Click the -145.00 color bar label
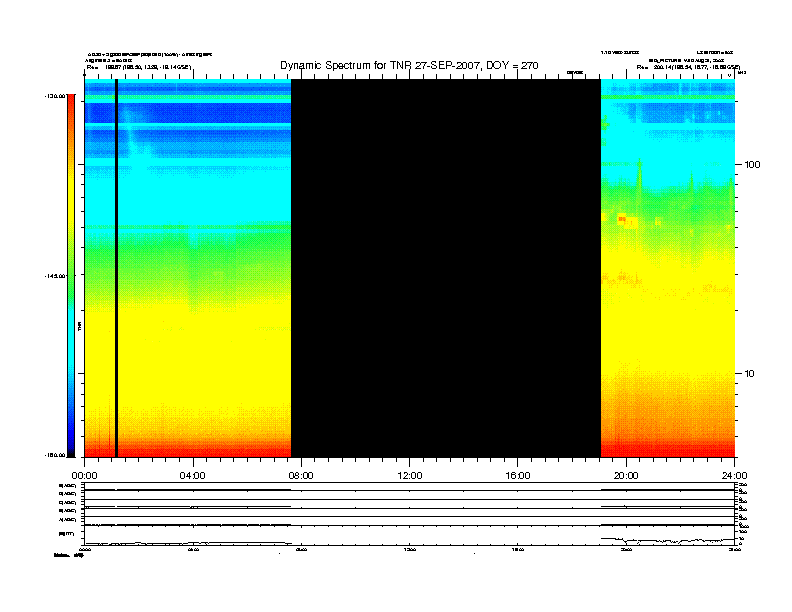This screenshot has width=792, height=612. pyautogui.click(x=55, y=276)
